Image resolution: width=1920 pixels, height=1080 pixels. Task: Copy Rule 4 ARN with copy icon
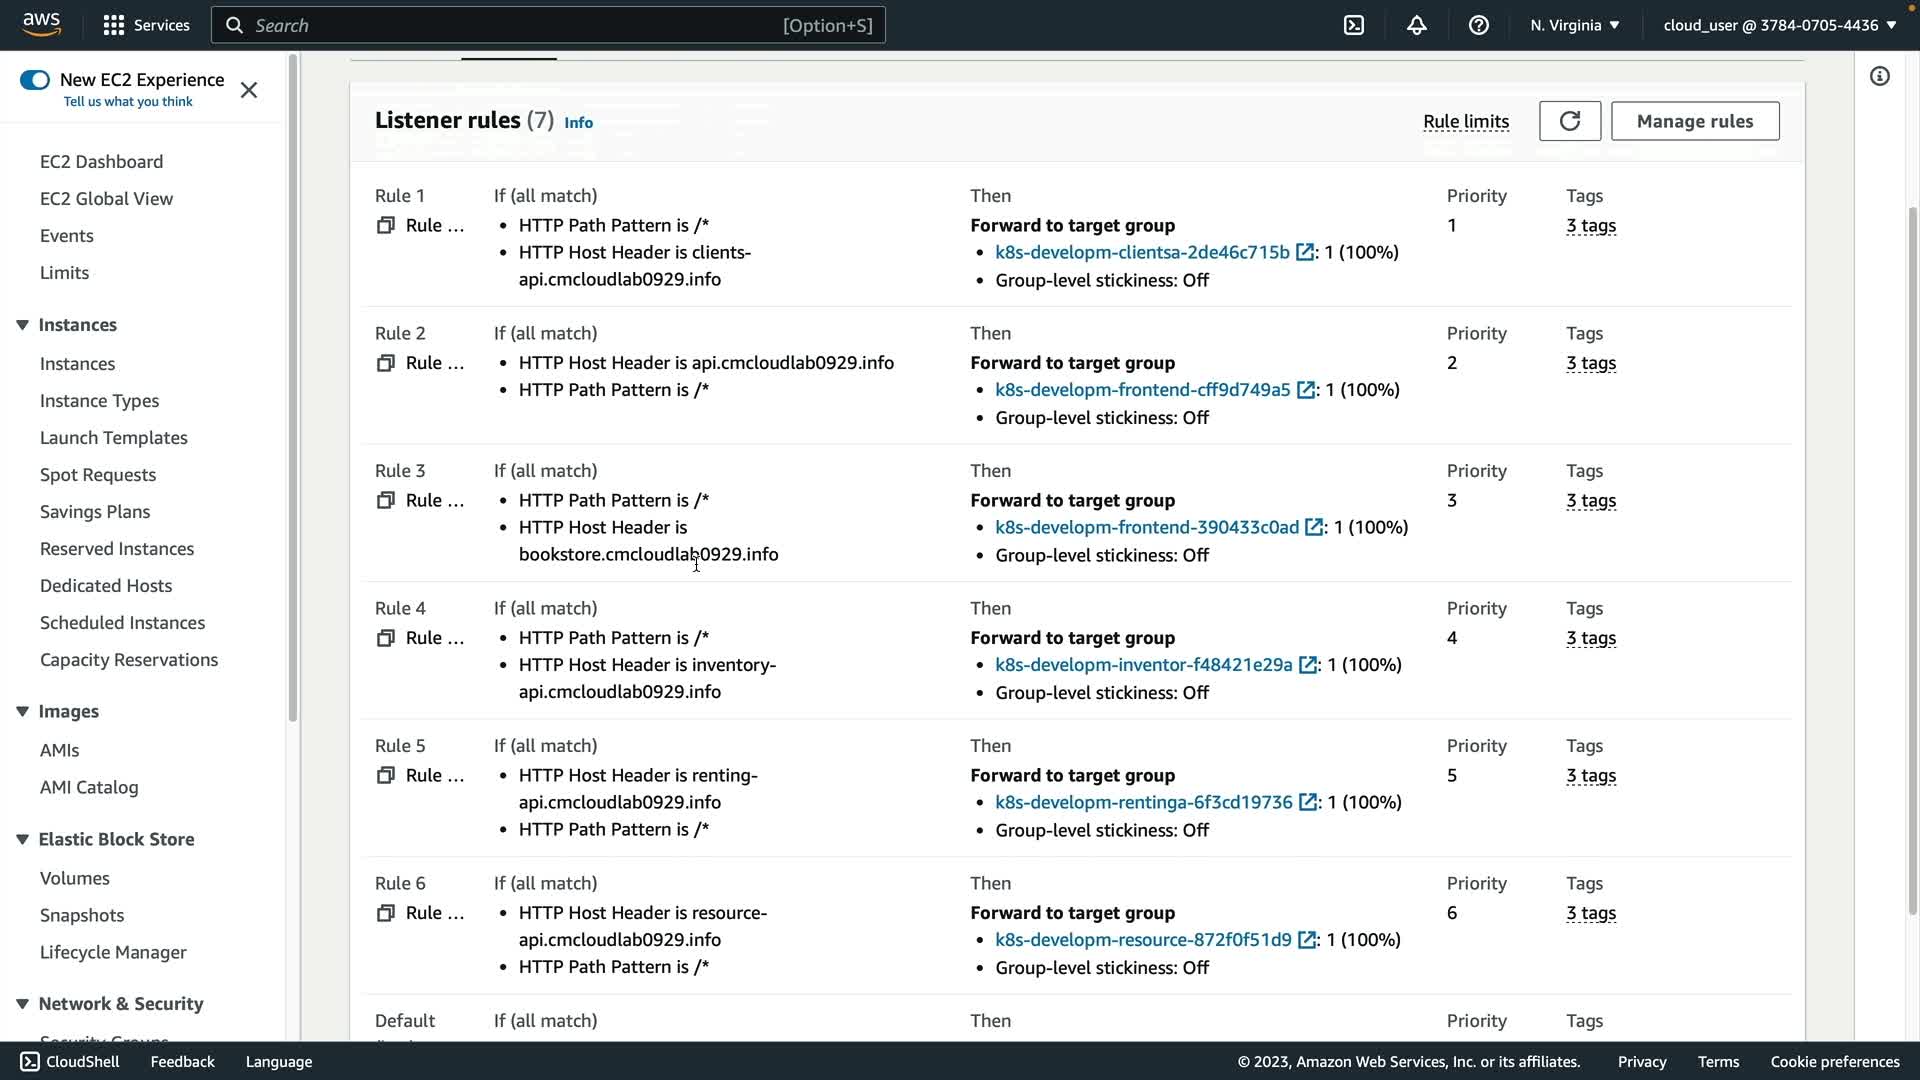[385, 638]
